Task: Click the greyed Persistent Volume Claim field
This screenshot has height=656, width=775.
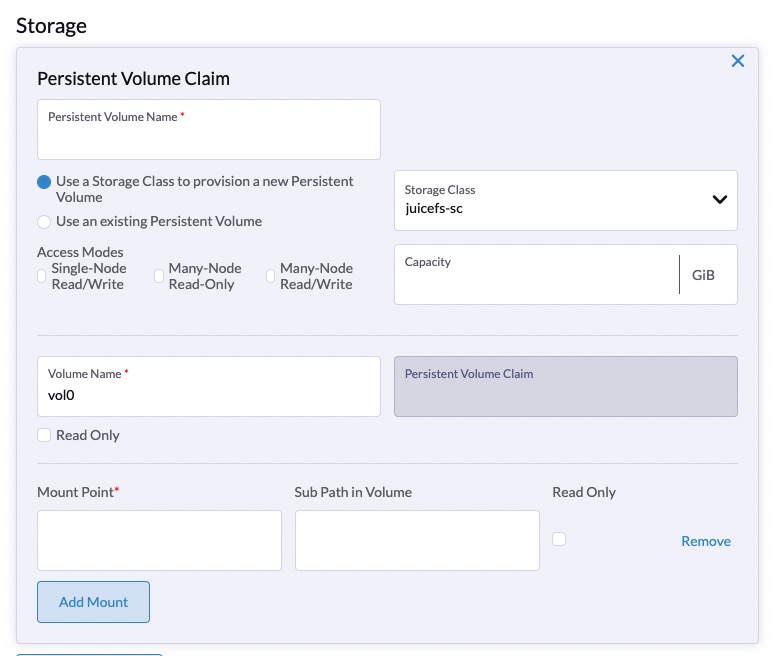Action: 565,387
